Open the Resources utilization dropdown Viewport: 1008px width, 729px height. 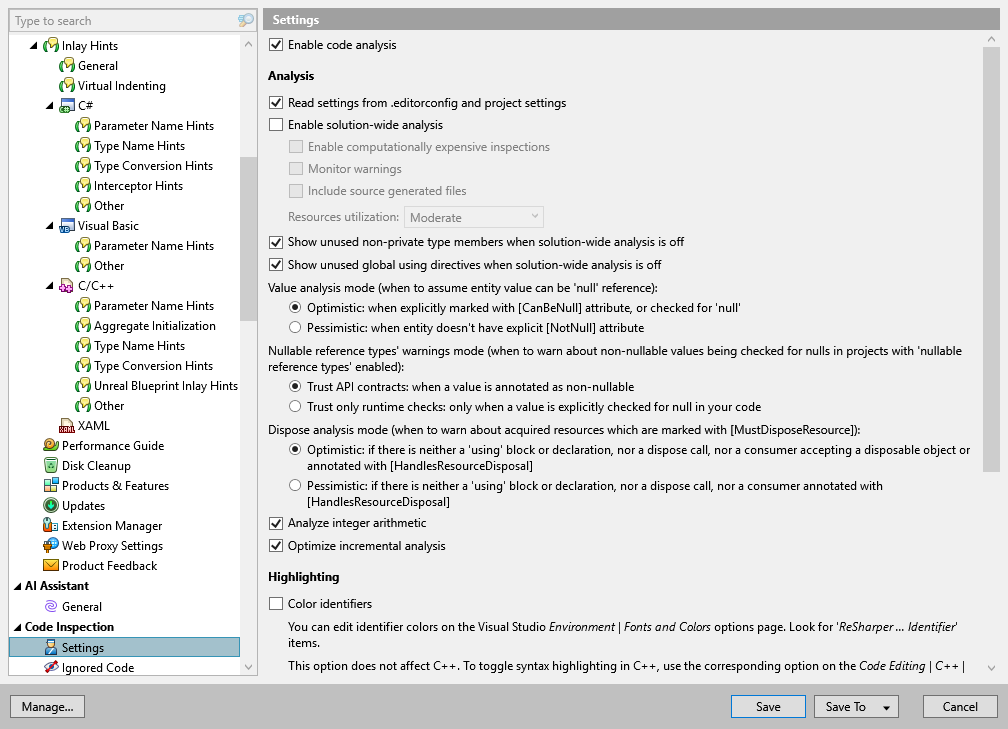point(473,216)
